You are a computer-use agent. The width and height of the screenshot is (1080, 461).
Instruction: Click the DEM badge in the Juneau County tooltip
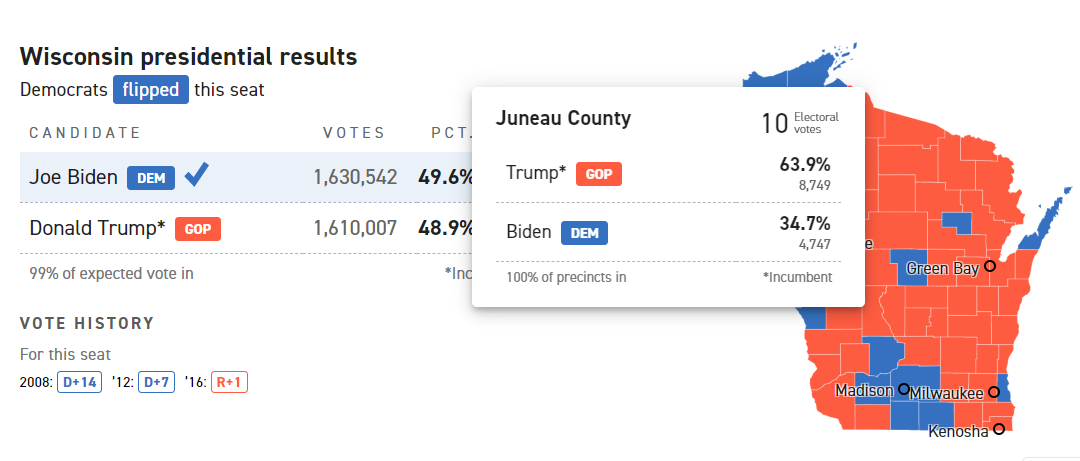click(584, 233)
